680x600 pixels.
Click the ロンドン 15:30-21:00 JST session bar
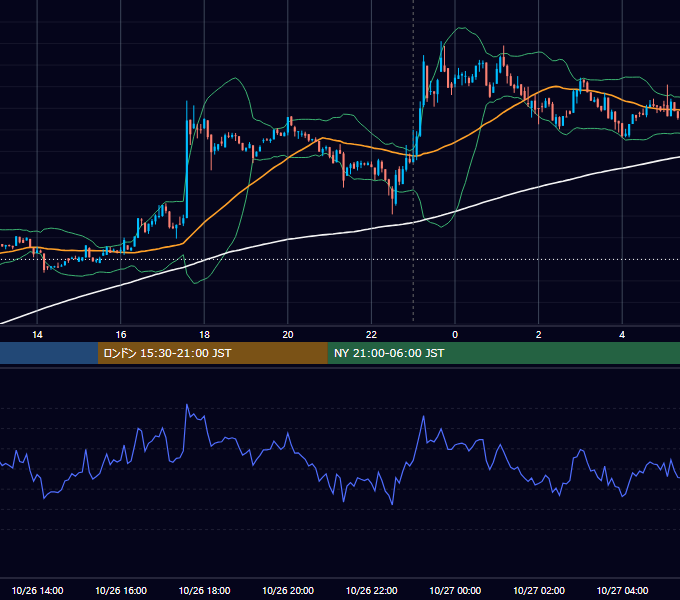click(212, 353)
